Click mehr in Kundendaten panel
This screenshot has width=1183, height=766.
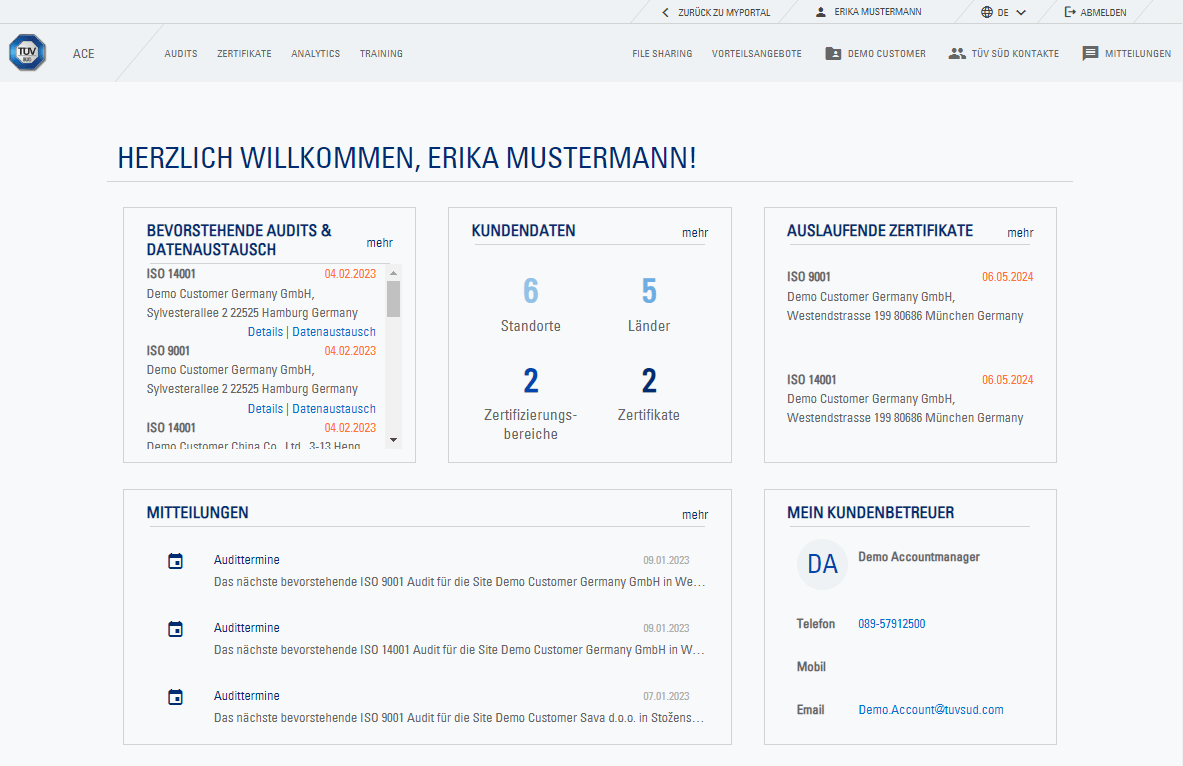(x=695, y=233)
